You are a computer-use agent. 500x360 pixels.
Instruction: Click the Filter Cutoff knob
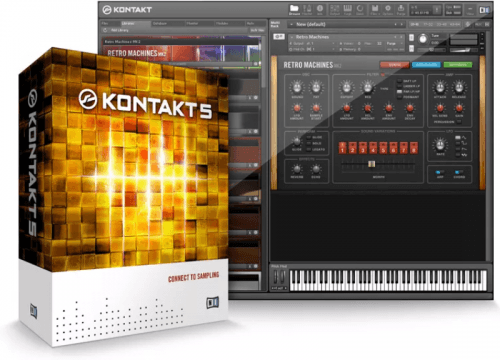pyautogui.click(x=346, y=87)
